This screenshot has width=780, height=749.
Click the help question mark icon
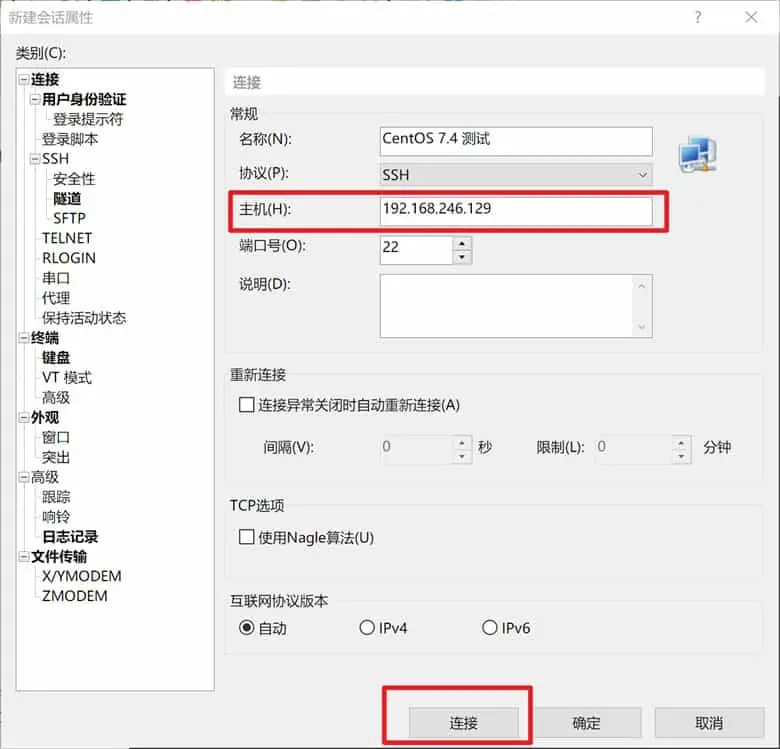(698, 17)
